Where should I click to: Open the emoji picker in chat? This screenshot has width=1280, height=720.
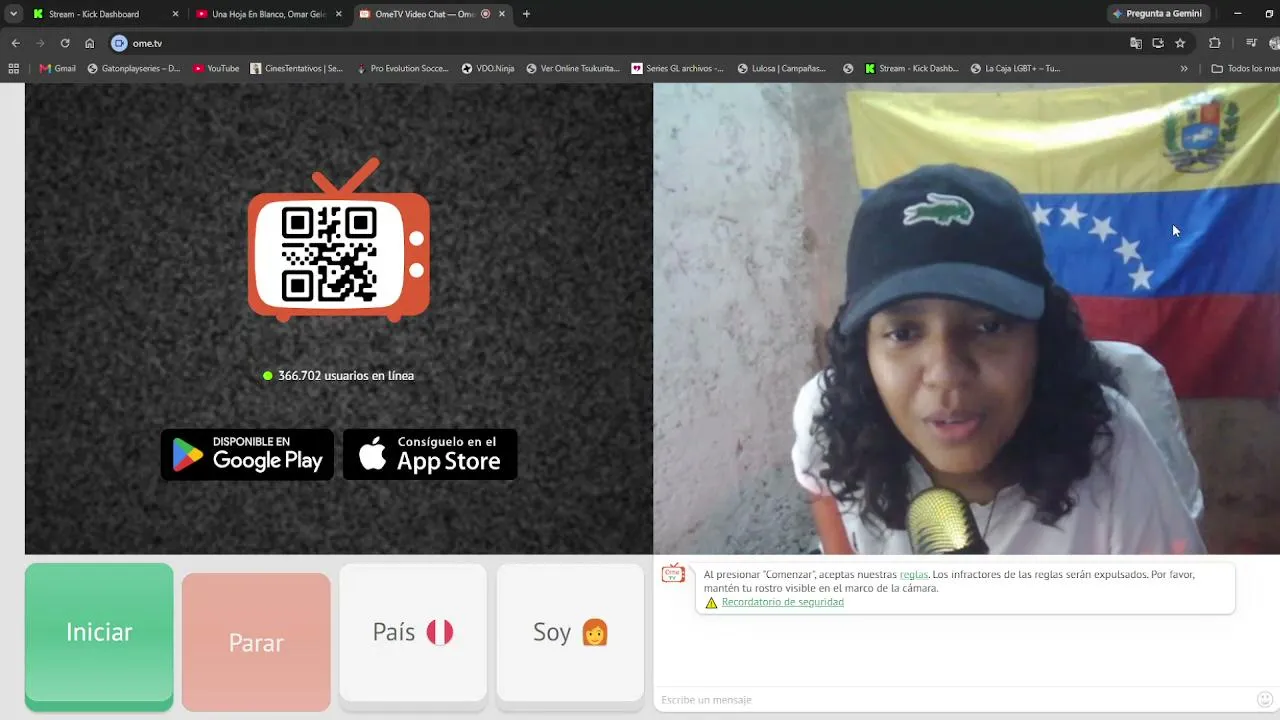coord(1265,699)
